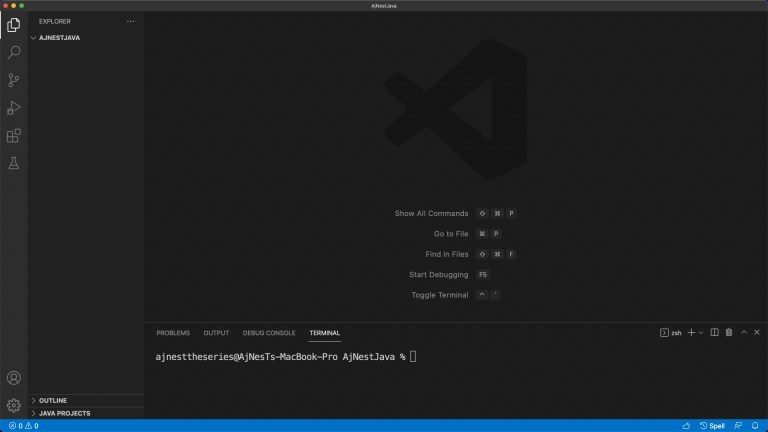Open Explorer views and more actions menu
This screenshot has width=768, height=432.
pos(130,21)
